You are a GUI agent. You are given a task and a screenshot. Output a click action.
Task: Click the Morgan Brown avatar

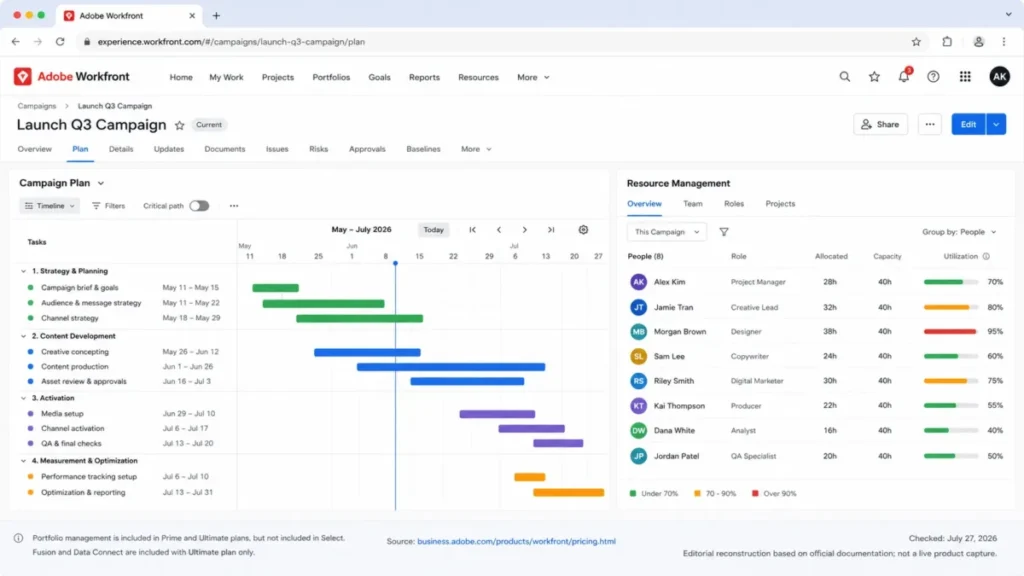pyautogui.click(x=638, y=332)
